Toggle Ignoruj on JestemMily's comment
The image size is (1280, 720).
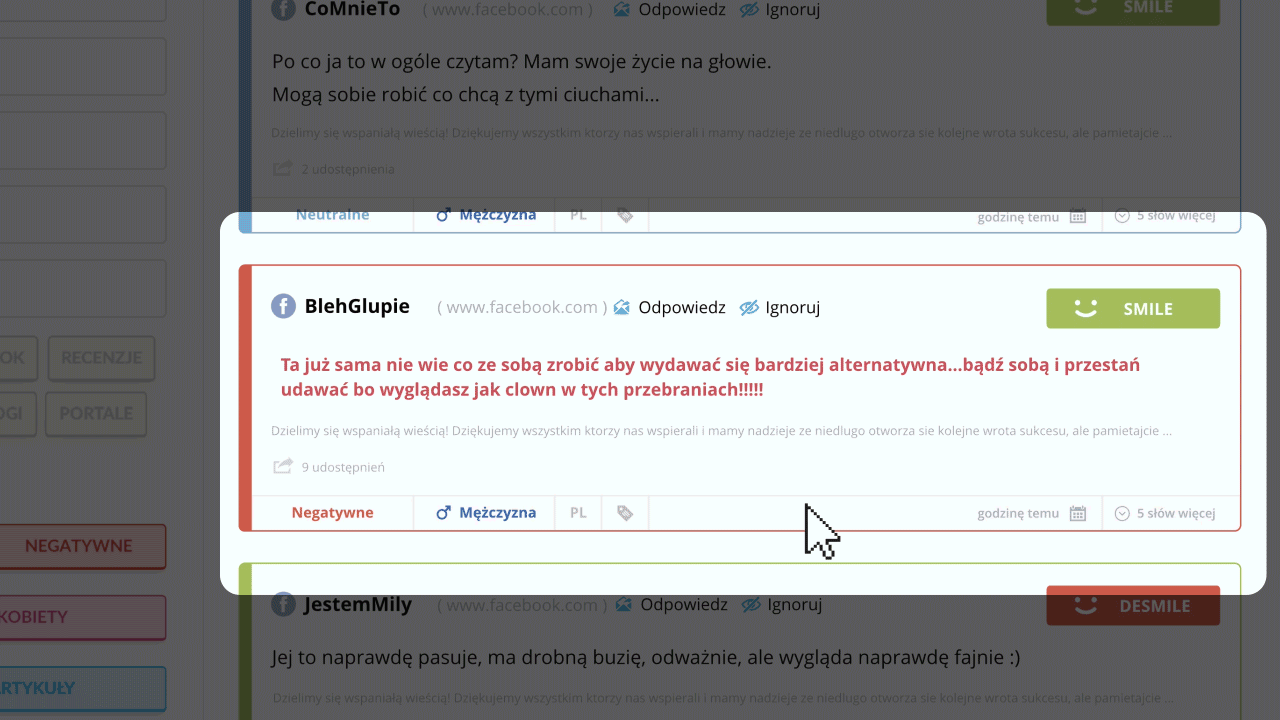coord(782,605)
